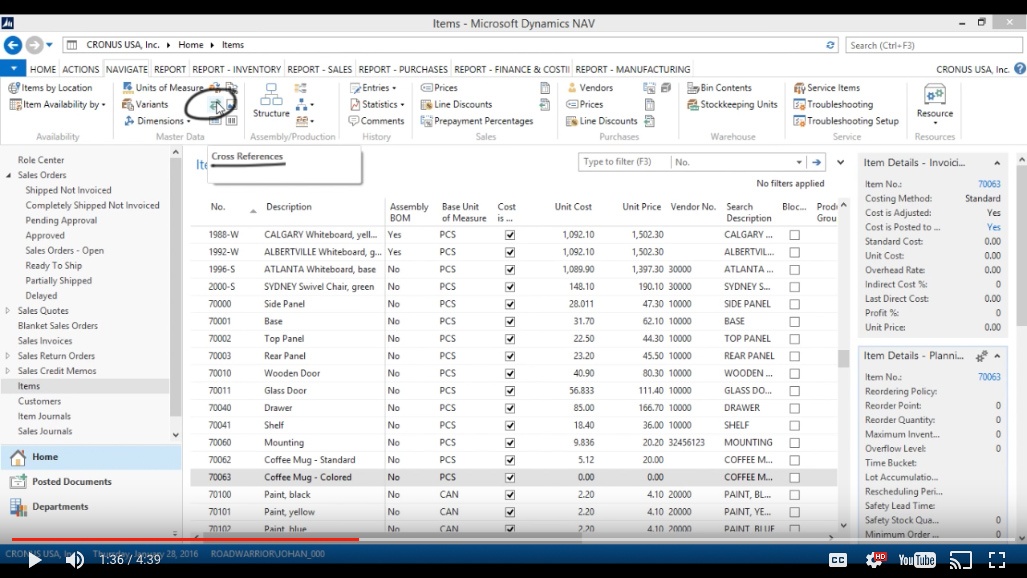Select Role Center in navigation pane
This screenshot has width=1027, height=578.
point(41,160)
